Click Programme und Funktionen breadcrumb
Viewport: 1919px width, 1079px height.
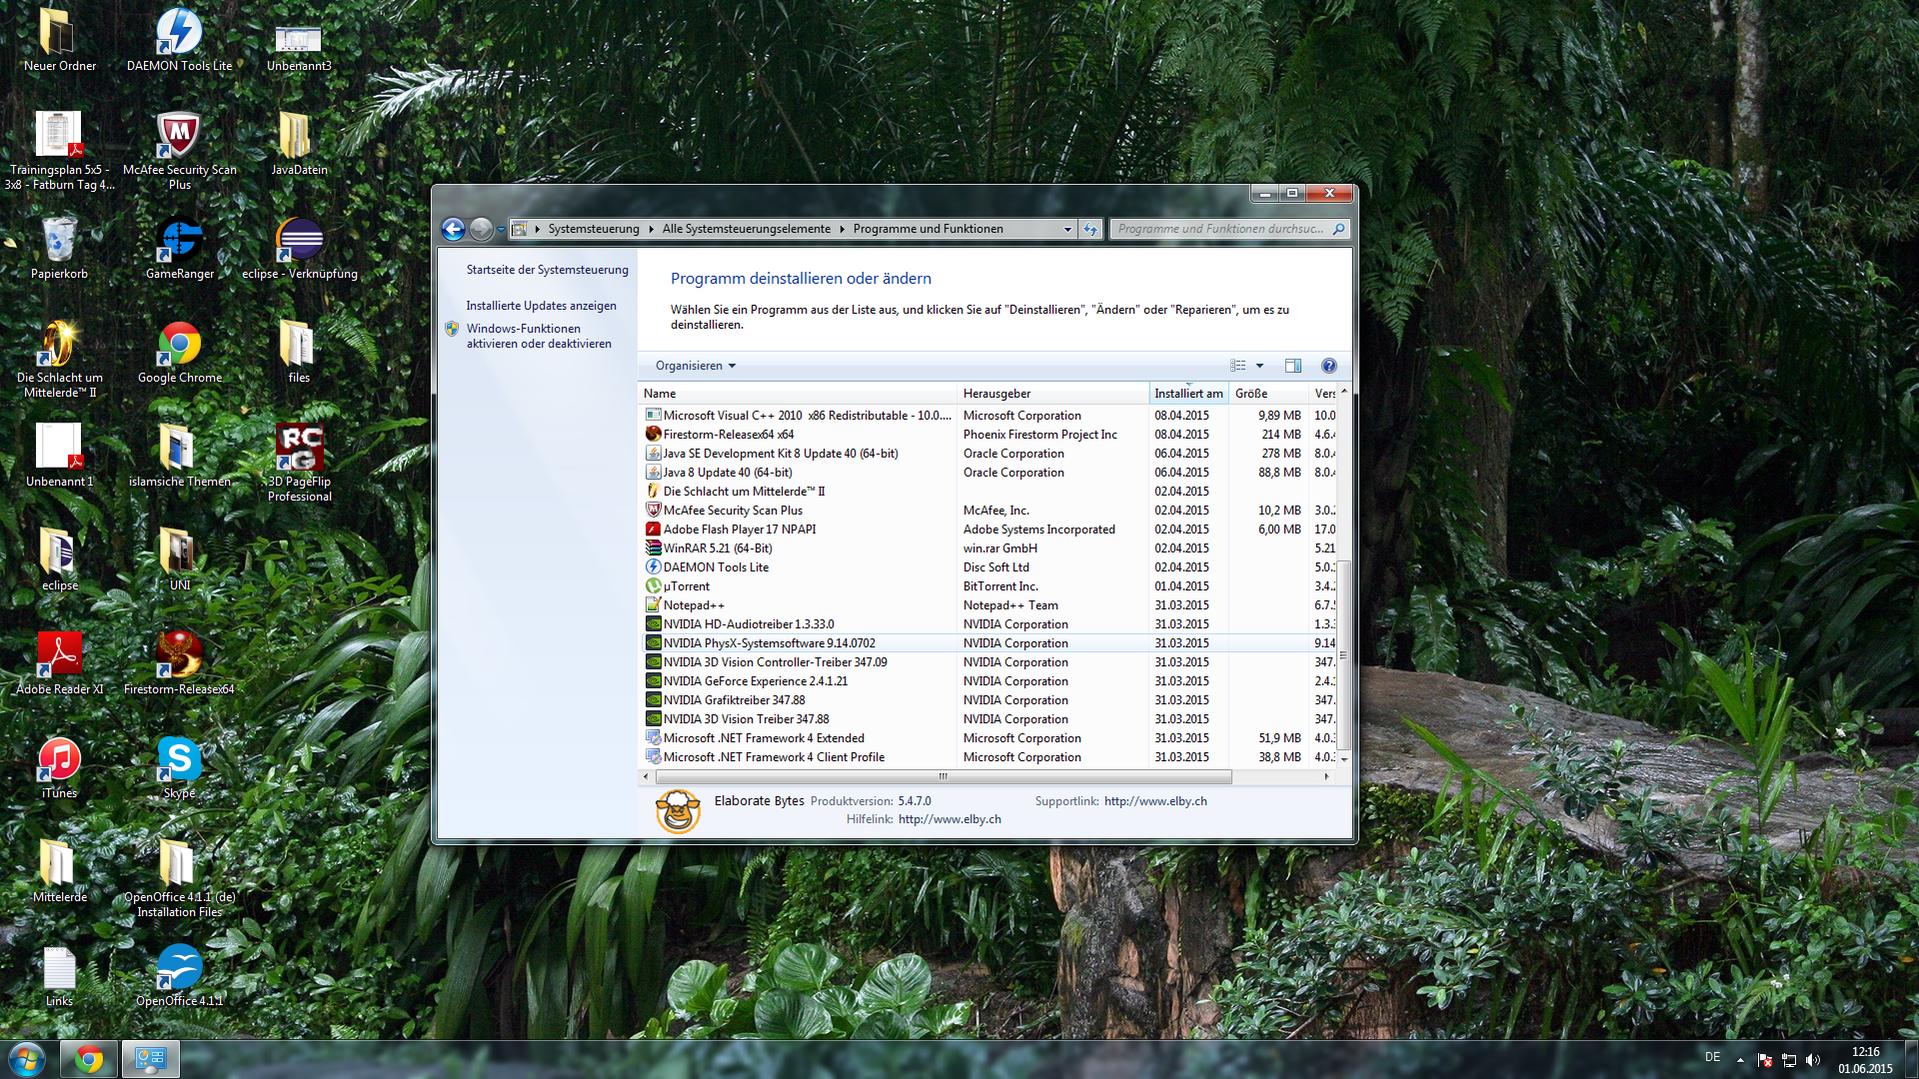pos(928,229)
